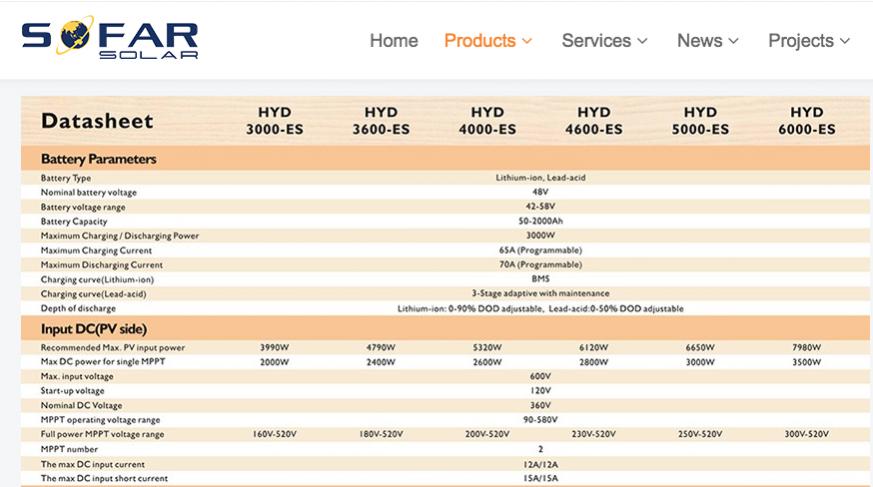This screenshot has height=487, width=873.
Task: Click the 2000W value
Action: (x=274, y=362)
